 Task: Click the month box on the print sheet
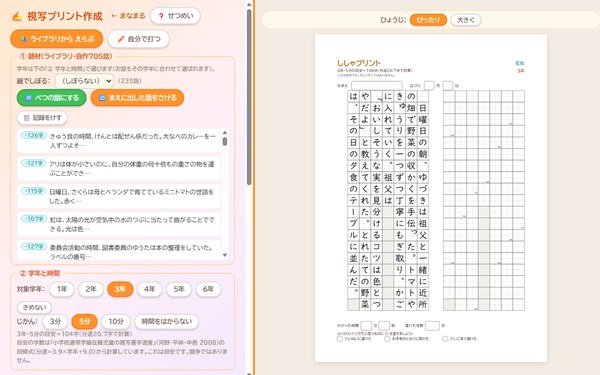429,85
